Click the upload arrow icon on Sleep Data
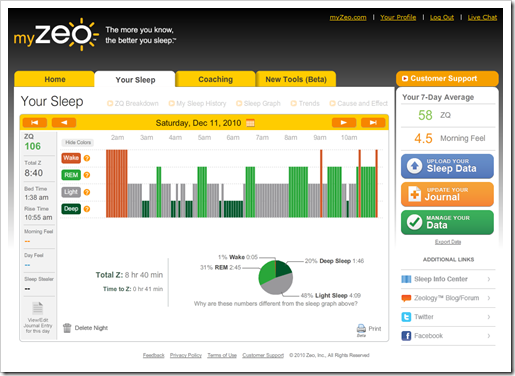515x376 pixels. (x=414, y=166)
